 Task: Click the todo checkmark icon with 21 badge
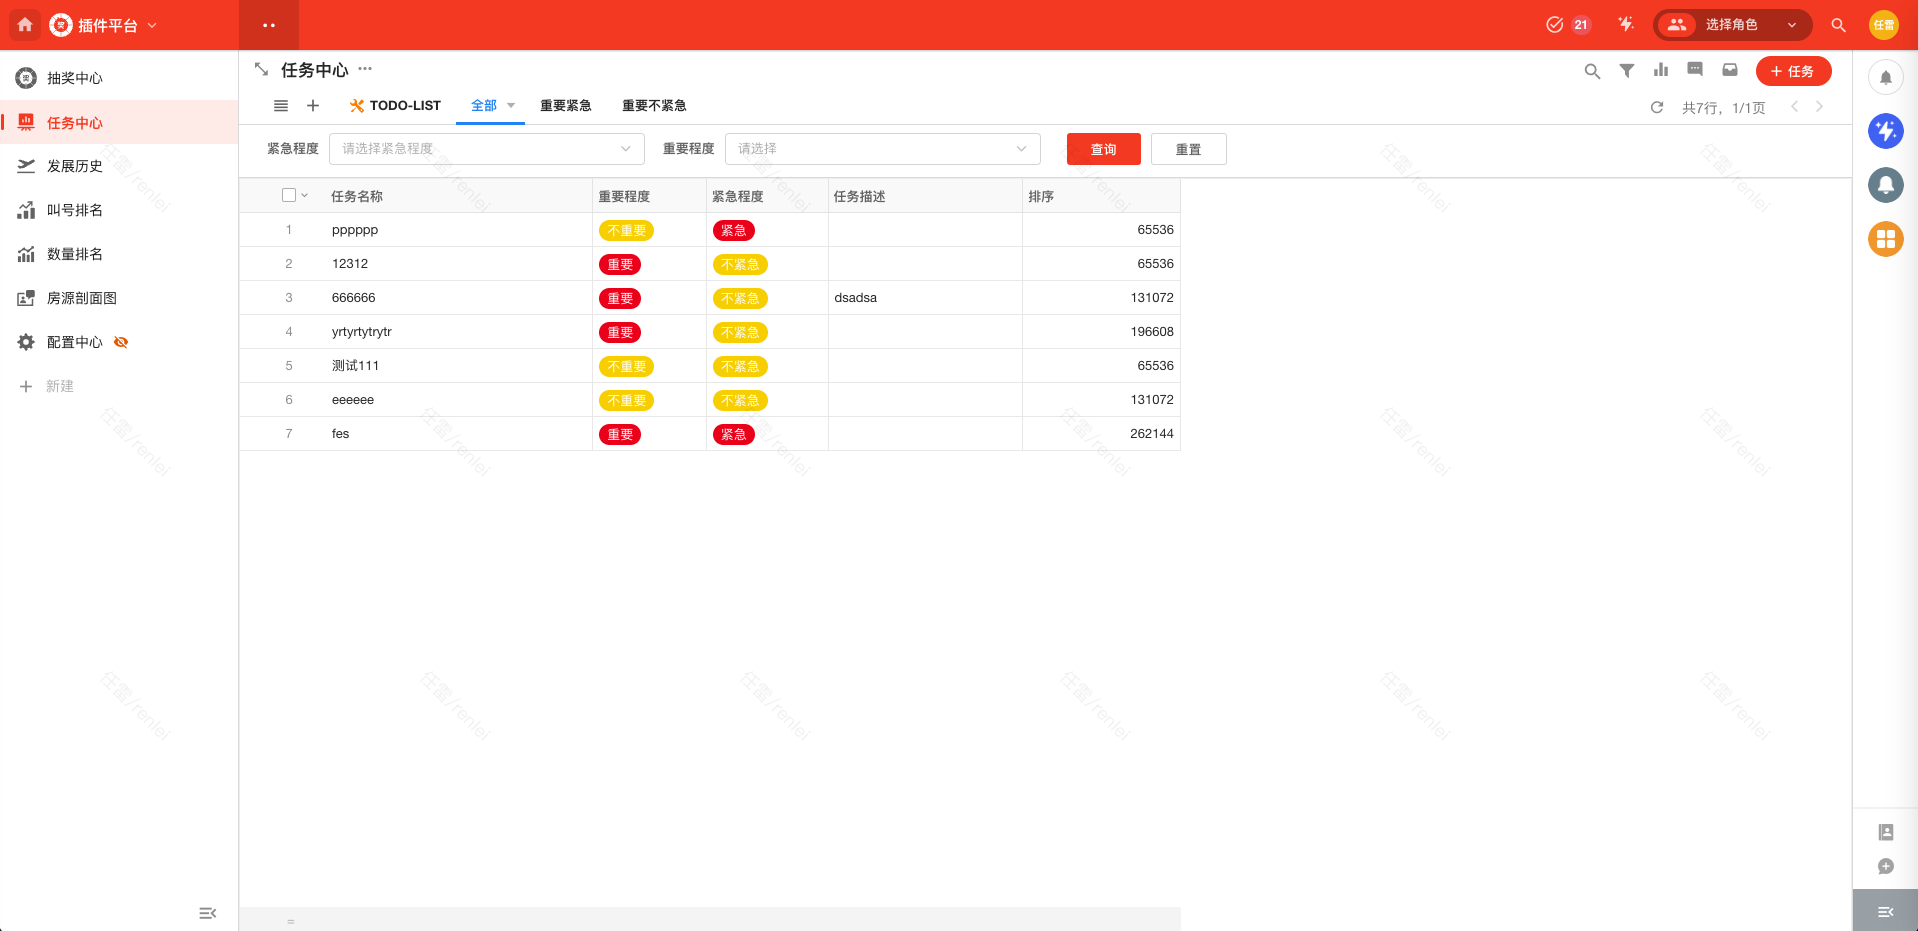[x=1555, y=25]
